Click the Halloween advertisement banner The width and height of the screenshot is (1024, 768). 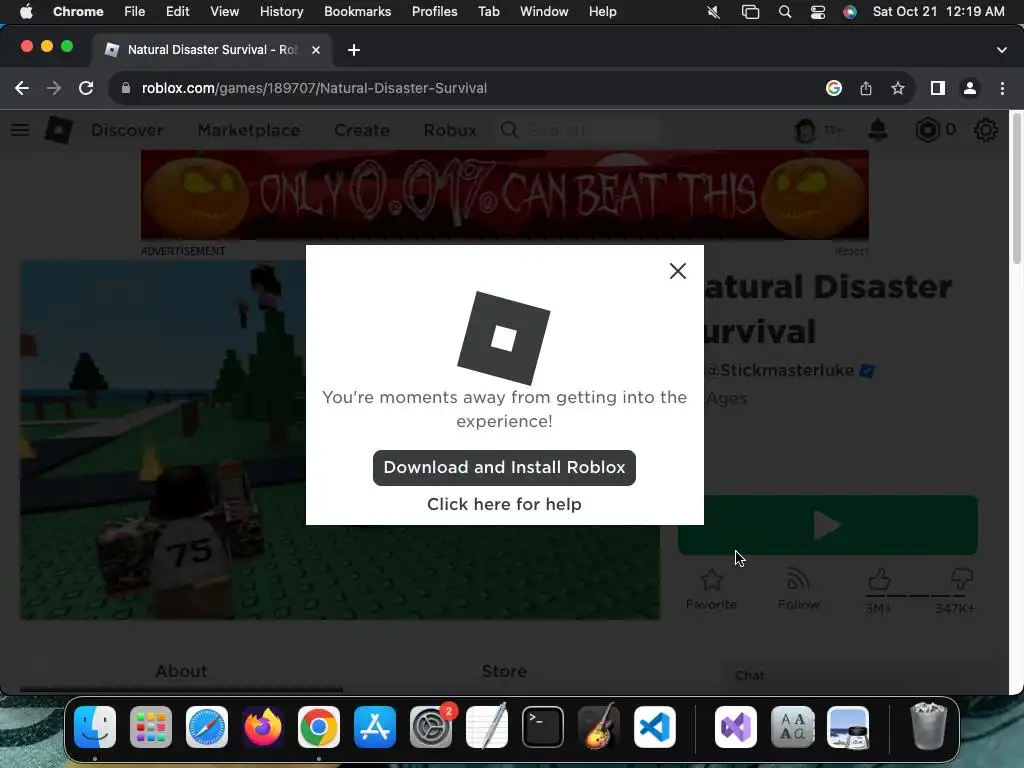[505, 195]
